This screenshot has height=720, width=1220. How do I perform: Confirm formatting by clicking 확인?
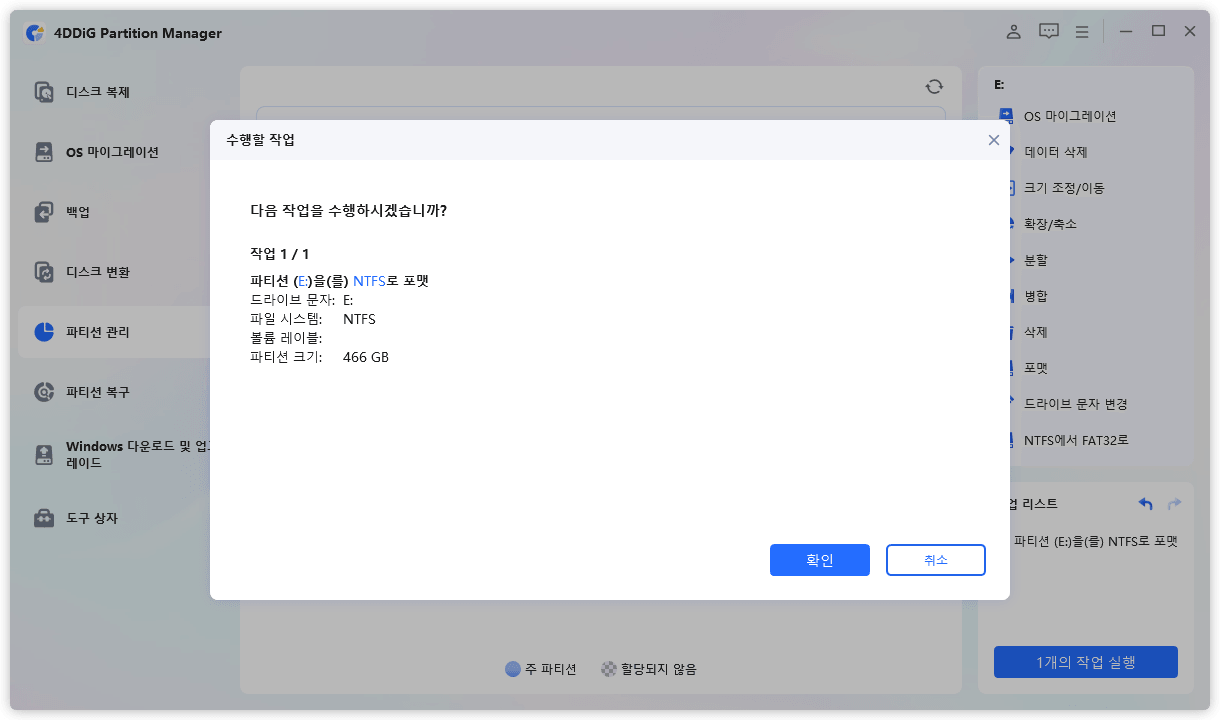point(819,560)
